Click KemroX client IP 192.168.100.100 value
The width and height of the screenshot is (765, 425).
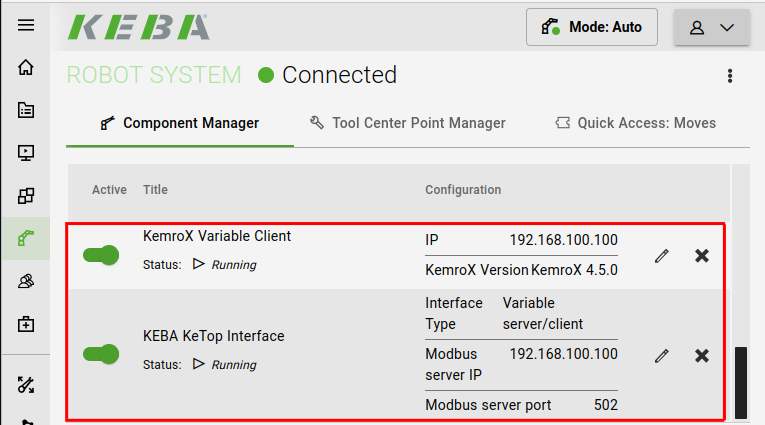coord(564,240)
